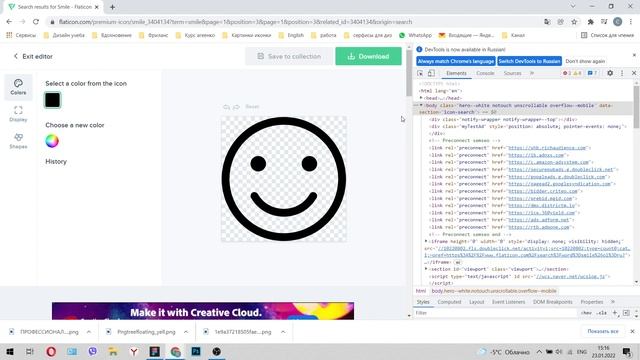Screen dimensions: 640x360
Task: Open DevTools three-dot customize menu
Action: point(622,73)
